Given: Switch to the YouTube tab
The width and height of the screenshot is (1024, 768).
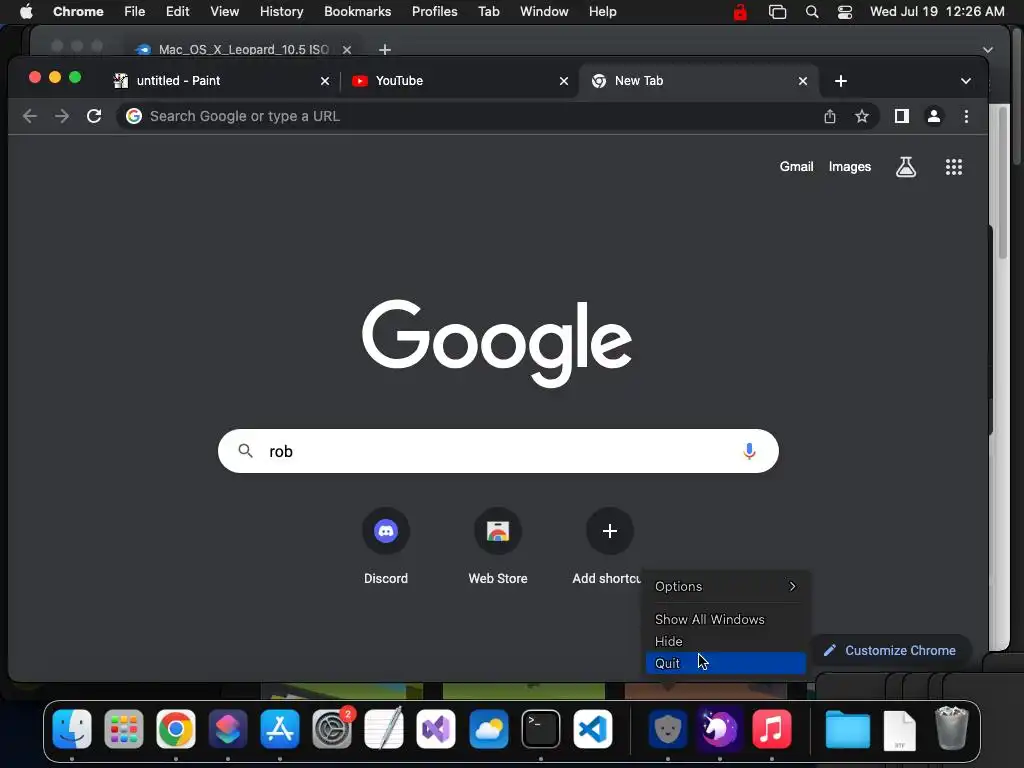Looking at the screenshot, I should tap(459, 81).
